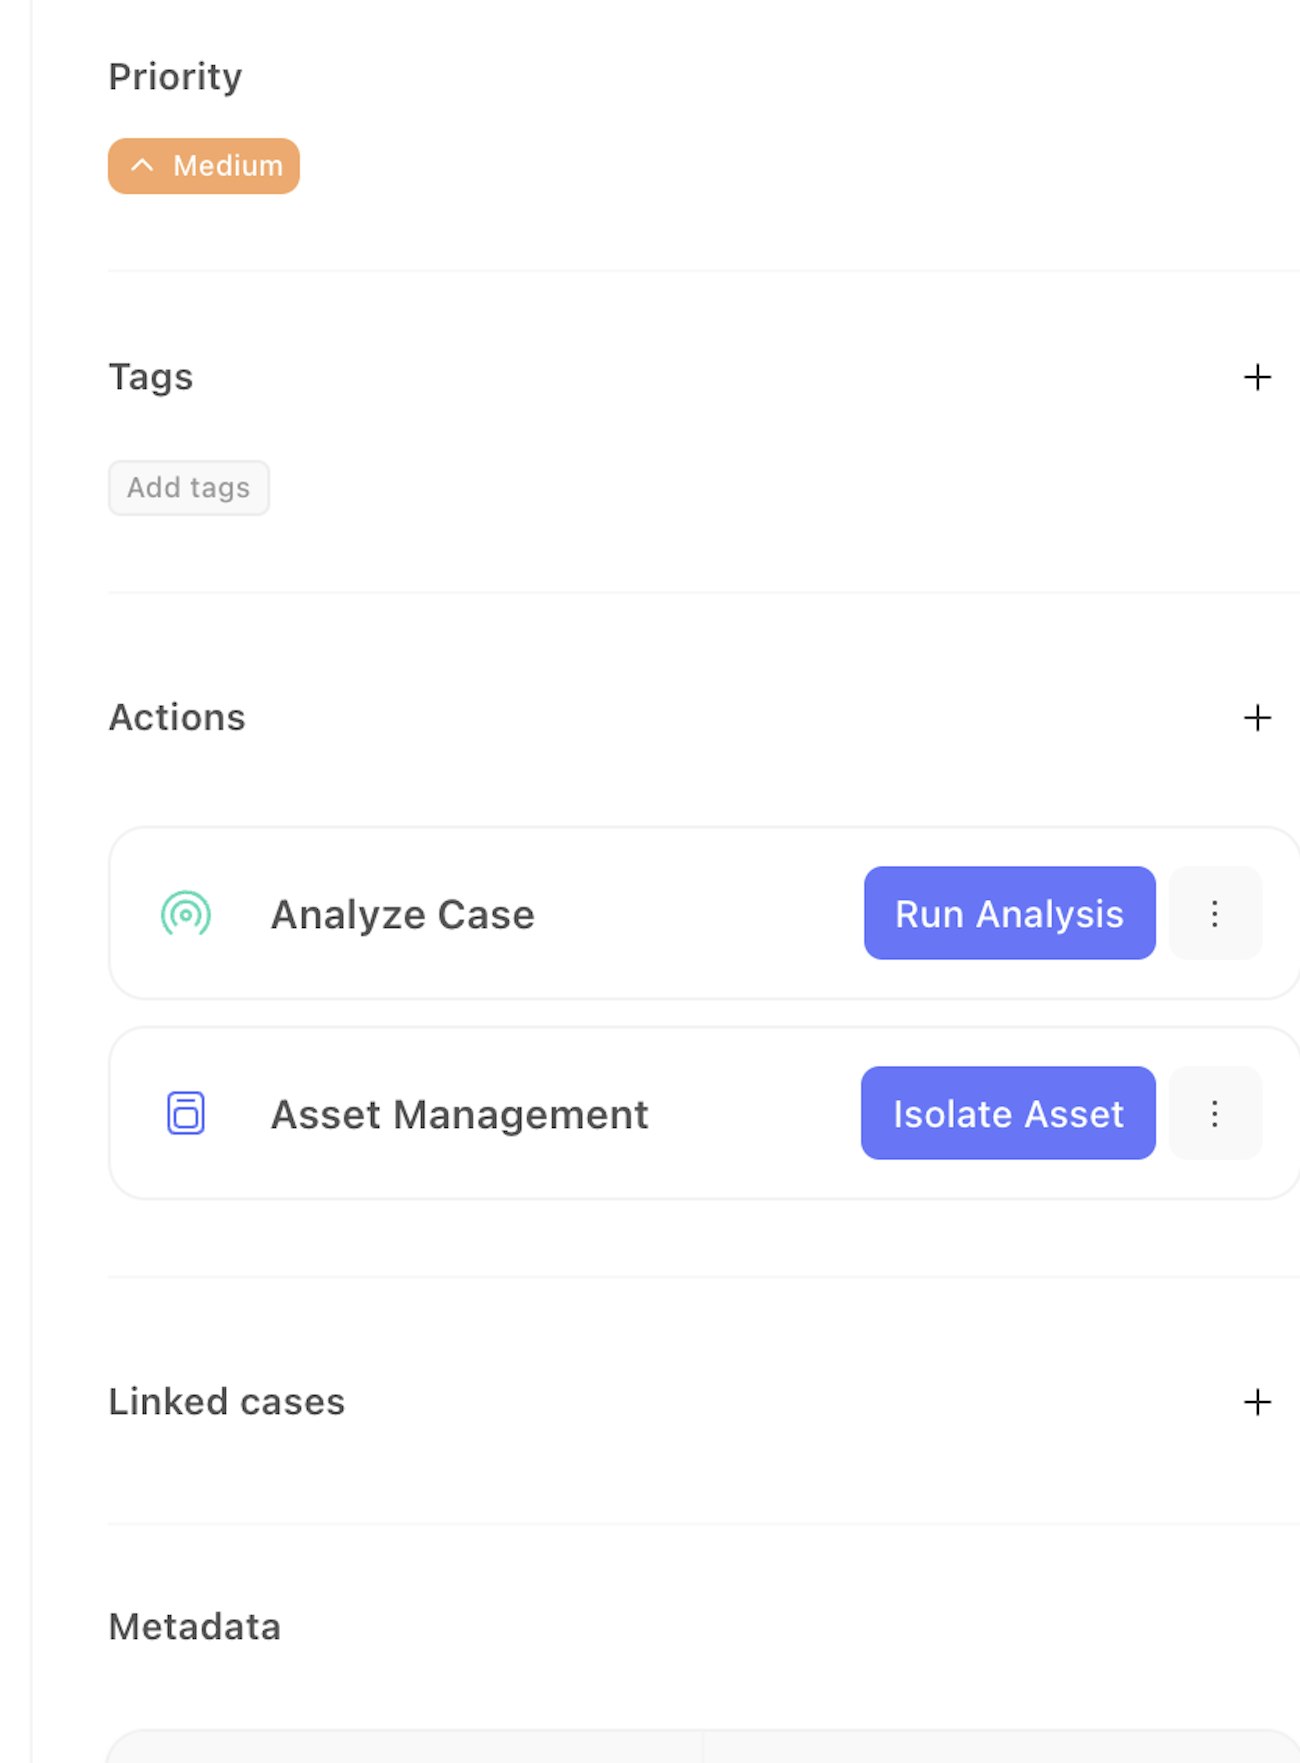
Task: Click the Priority section heading
Action: point(175,77)
